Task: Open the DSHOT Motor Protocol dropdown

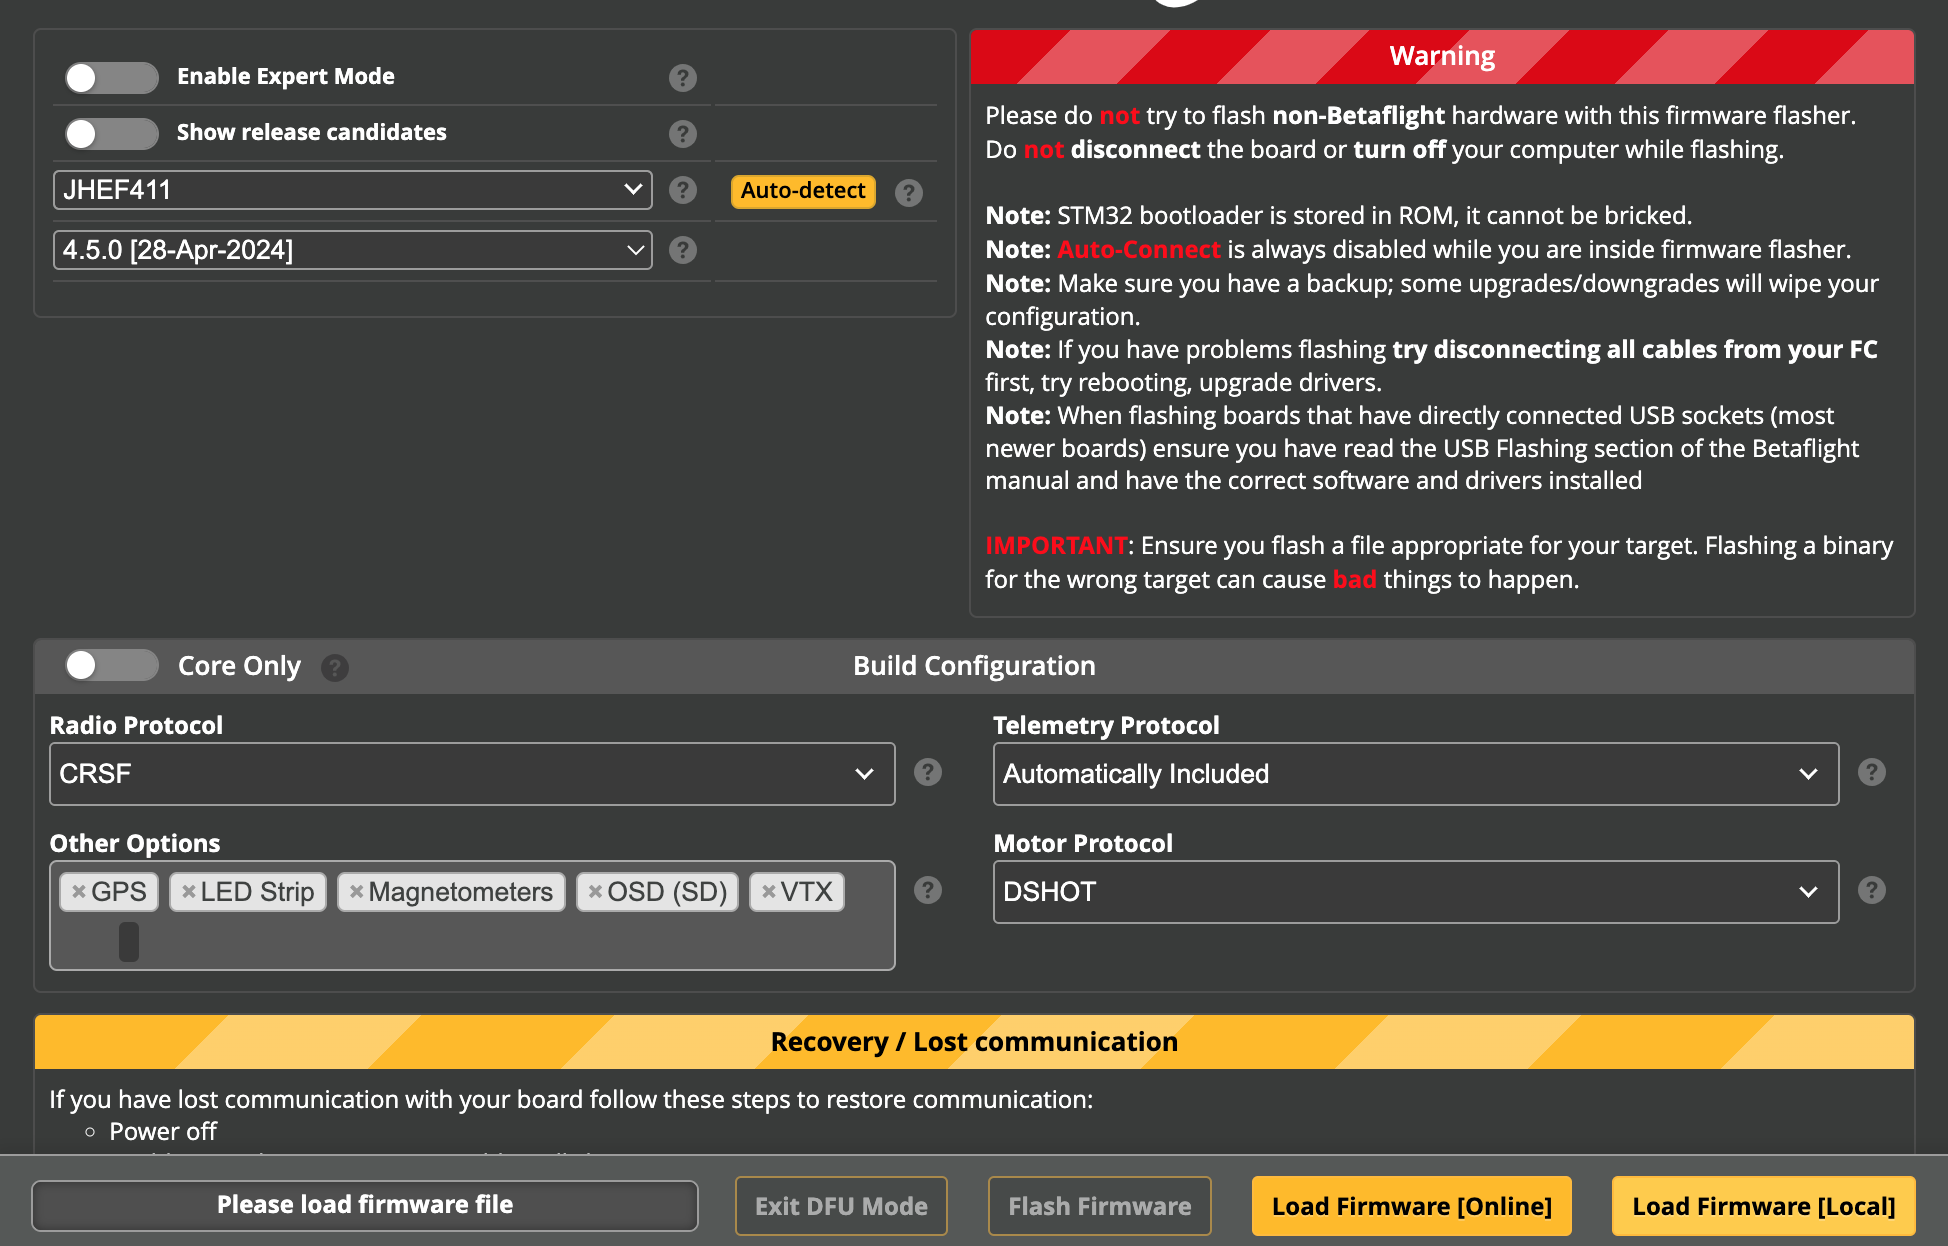Action: pyautogui.click(x=1415, y=892)
